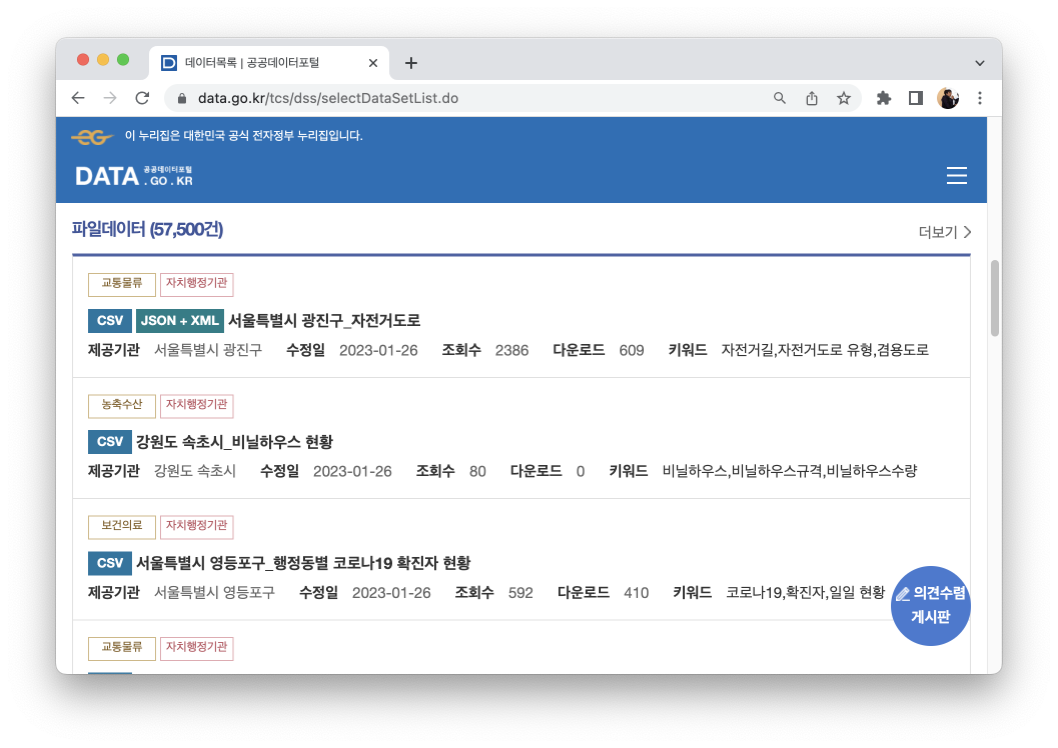The width and height of the screenshot is (1058, 748).
Task: Click keywords 비닐하우스,비닐하우스규격,비닐하우스수량
Action: [x=789, y=471]
